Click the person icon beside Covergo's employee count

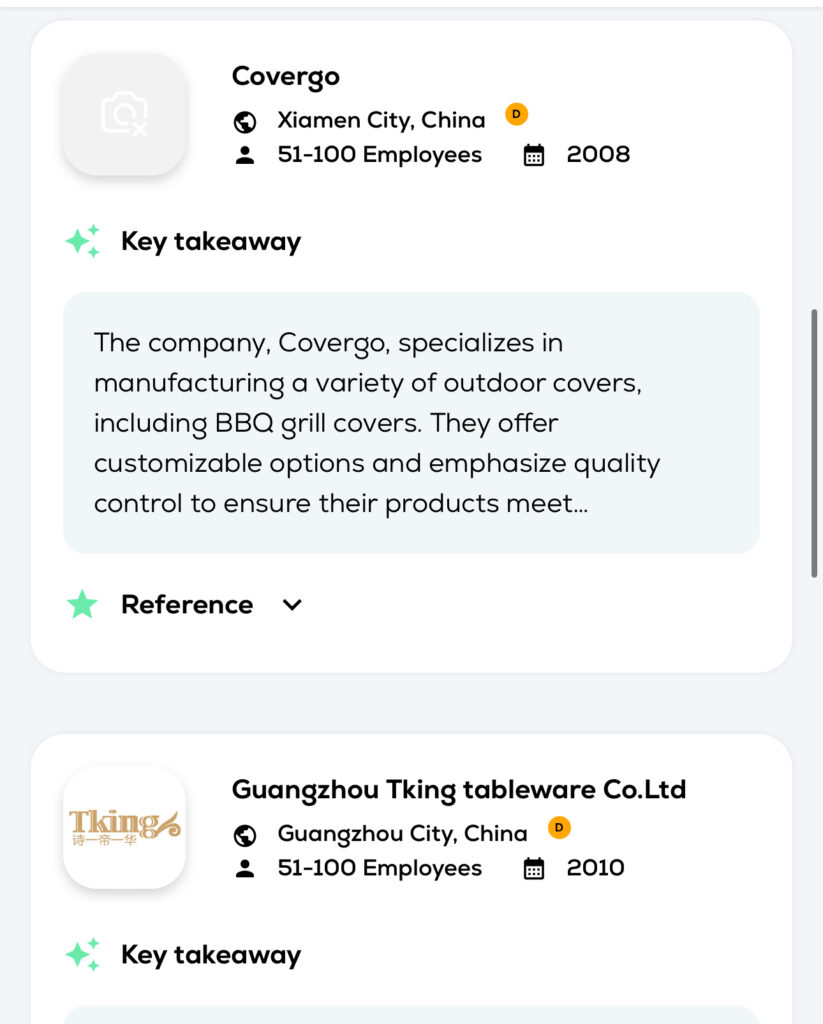(245, 155)
